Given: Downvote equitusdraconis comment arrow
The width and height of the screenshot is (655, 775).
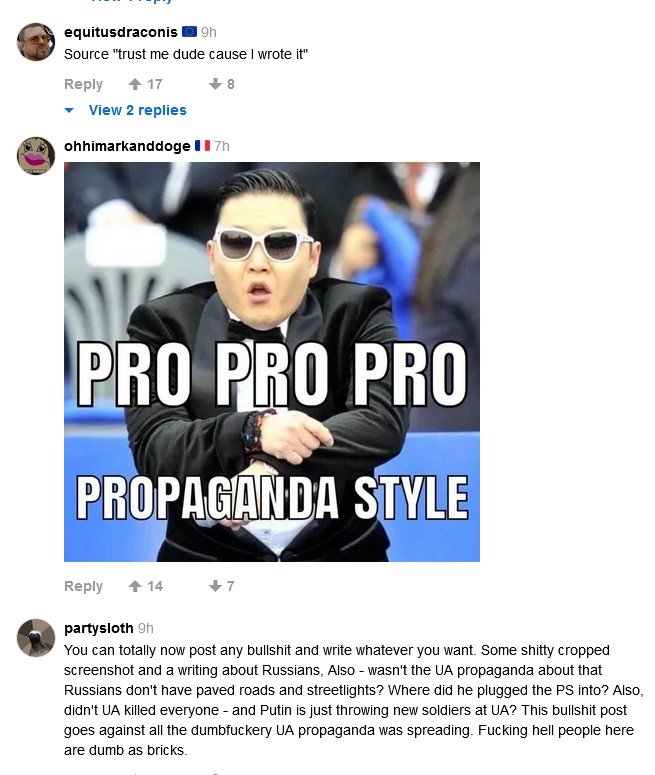Looking at the screenshot, I should click(x=215, y=84).
